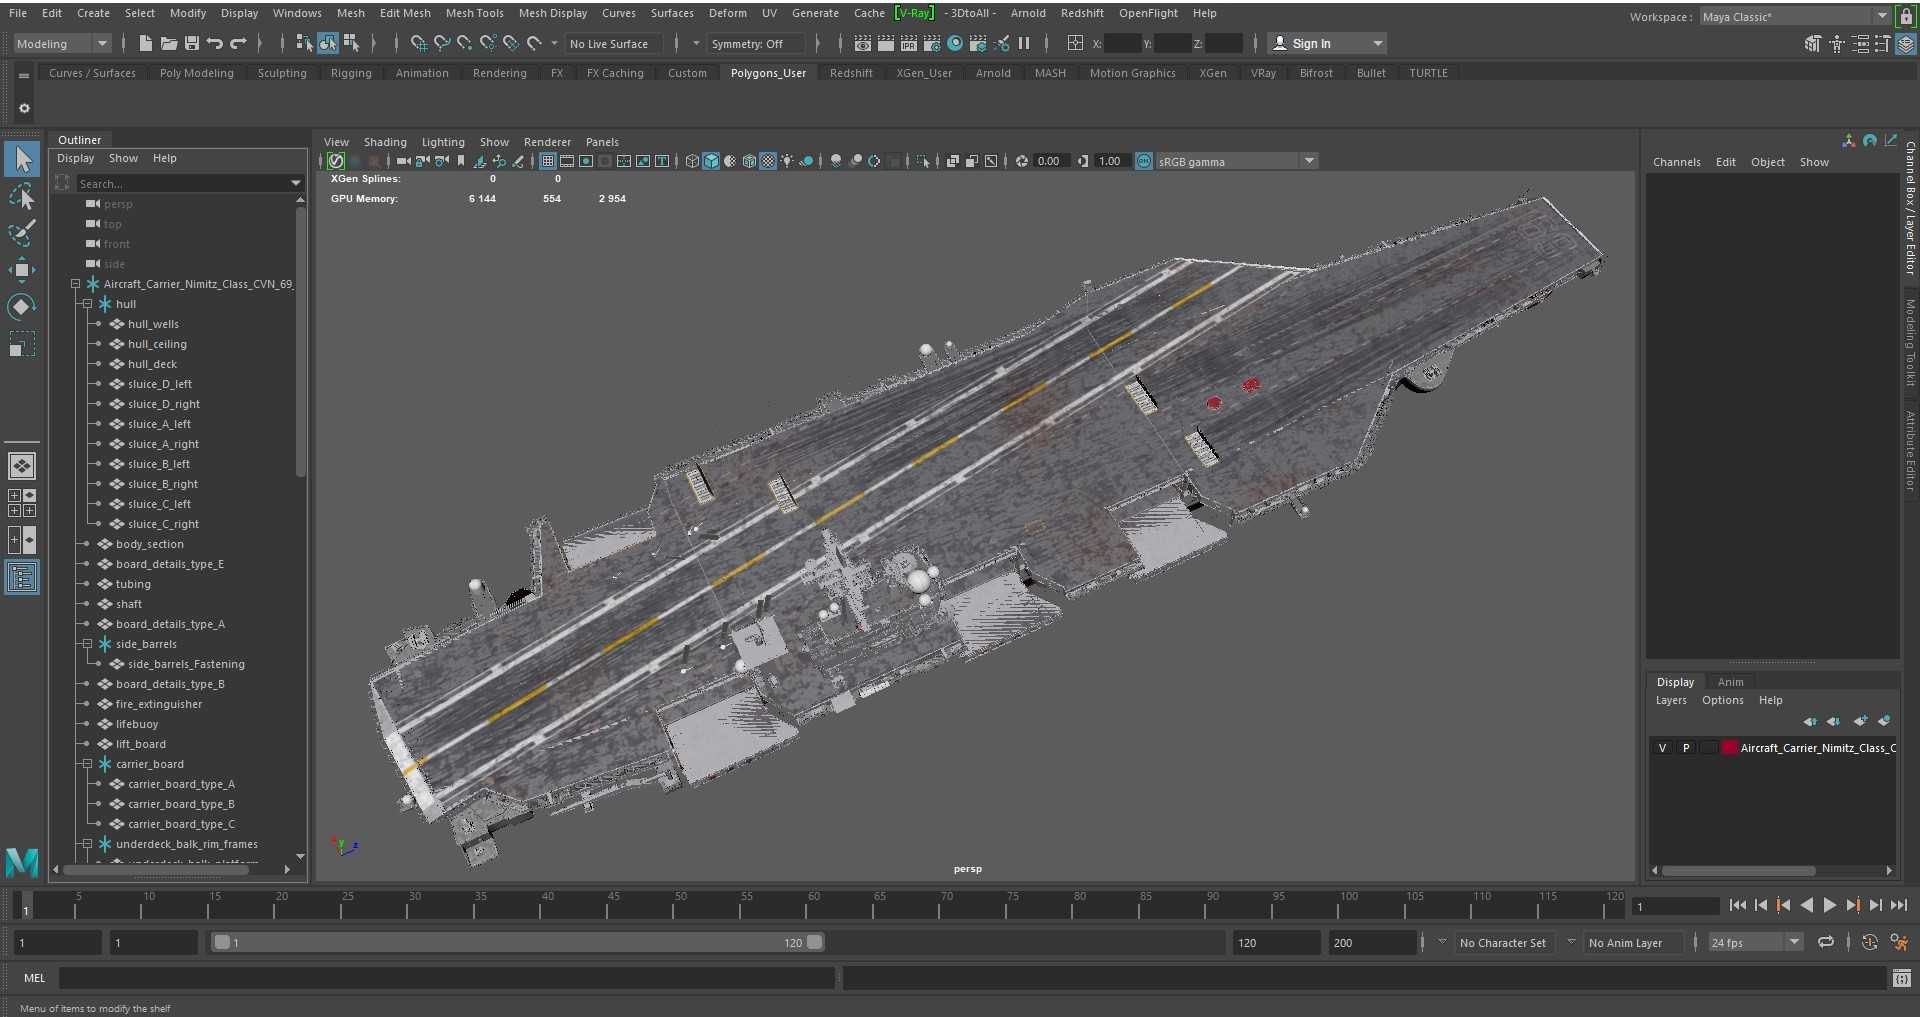The height and width of the screenshot is (1017, 1920).
Task: Pick the Scale tool in toolbox
Action: [22, 344]
